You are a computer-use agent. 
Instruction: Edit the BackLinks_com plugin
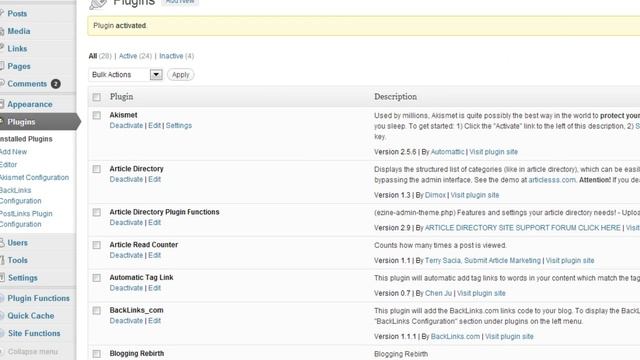coord(154,321)
